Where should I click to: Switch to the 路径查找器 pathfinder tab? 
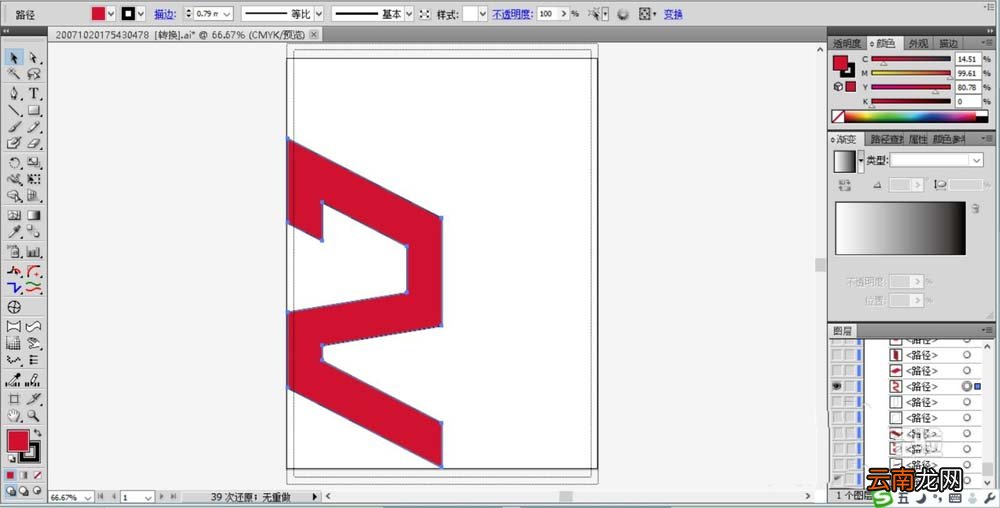tap(885, 139)
